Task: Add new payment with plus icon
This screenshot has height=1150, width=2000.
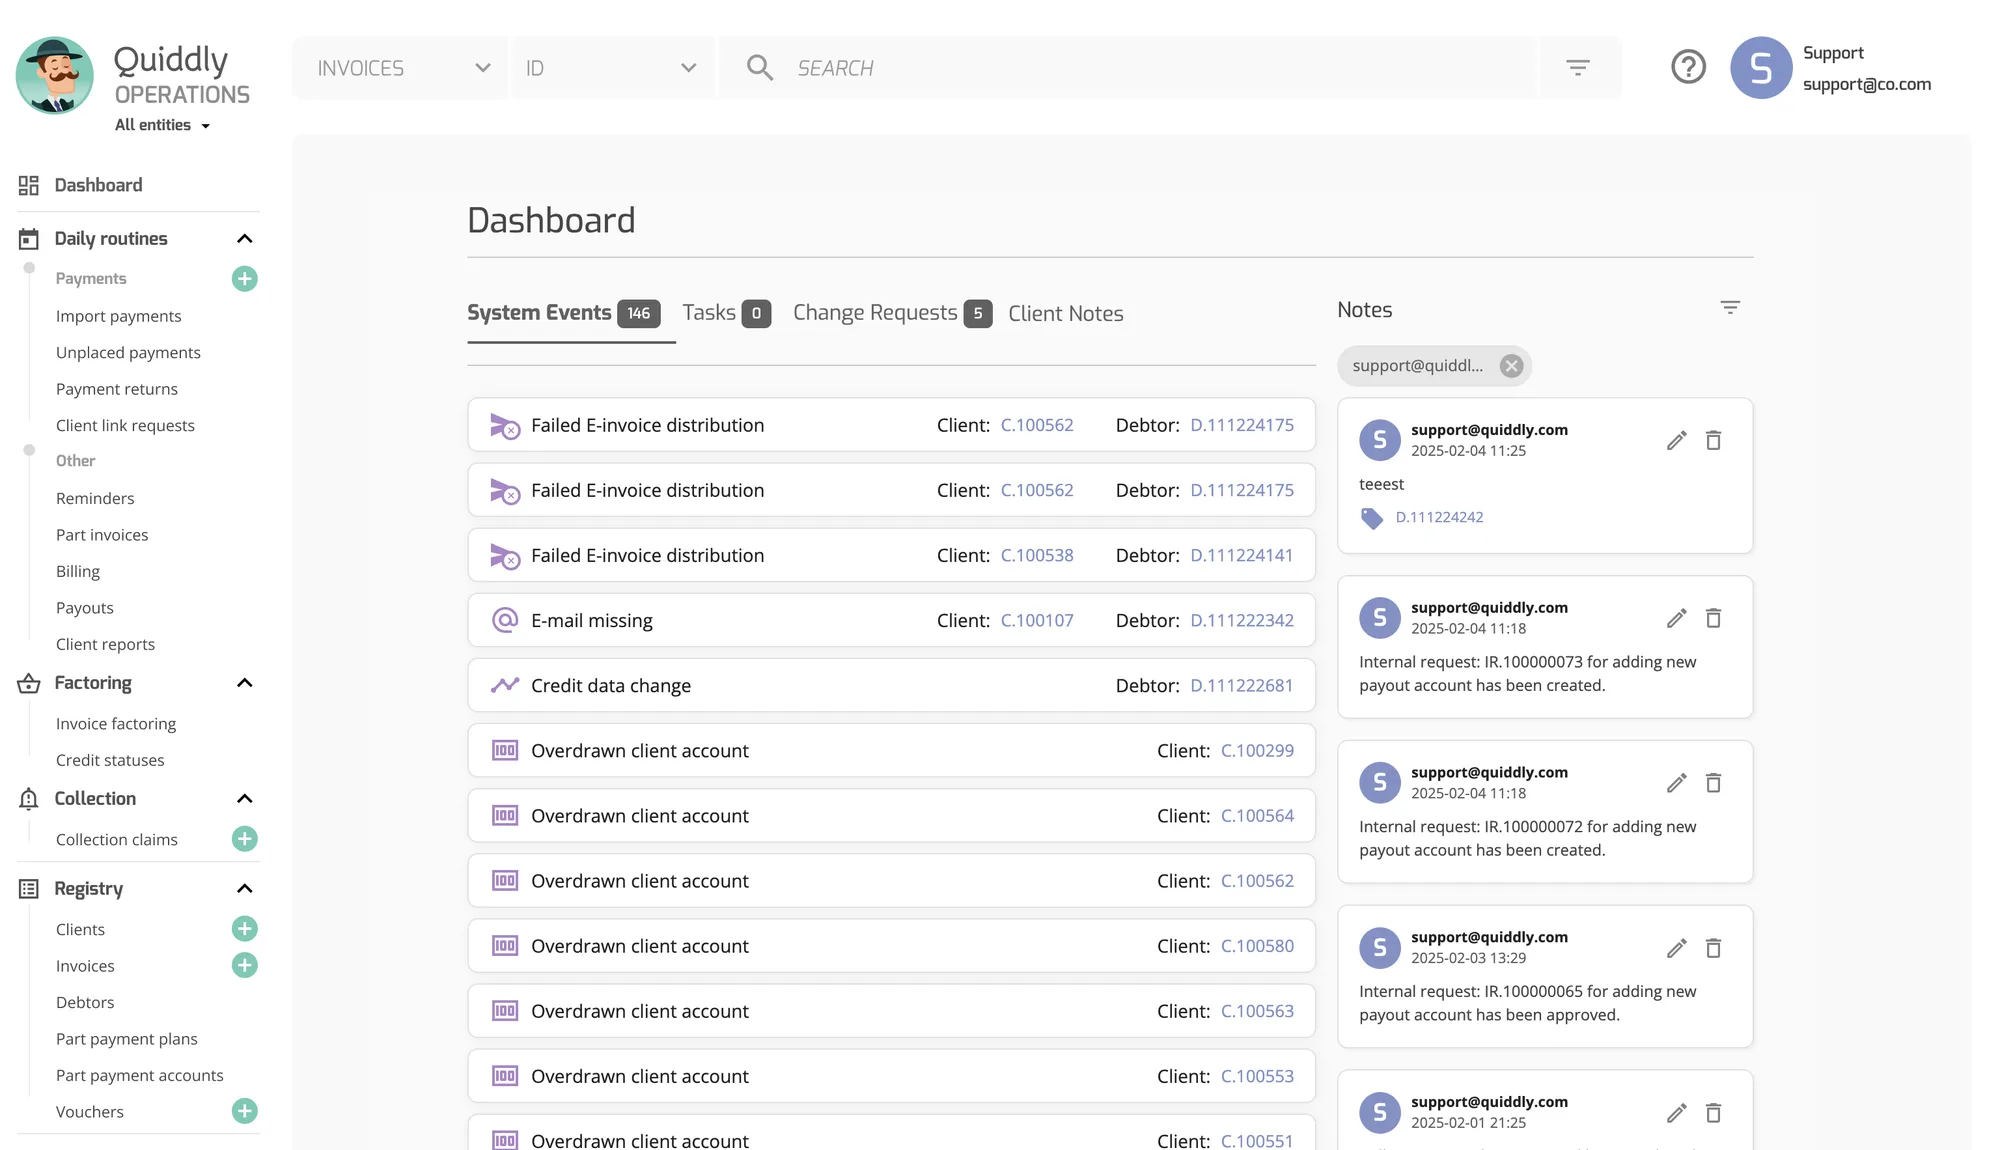Action: point(245,279)
